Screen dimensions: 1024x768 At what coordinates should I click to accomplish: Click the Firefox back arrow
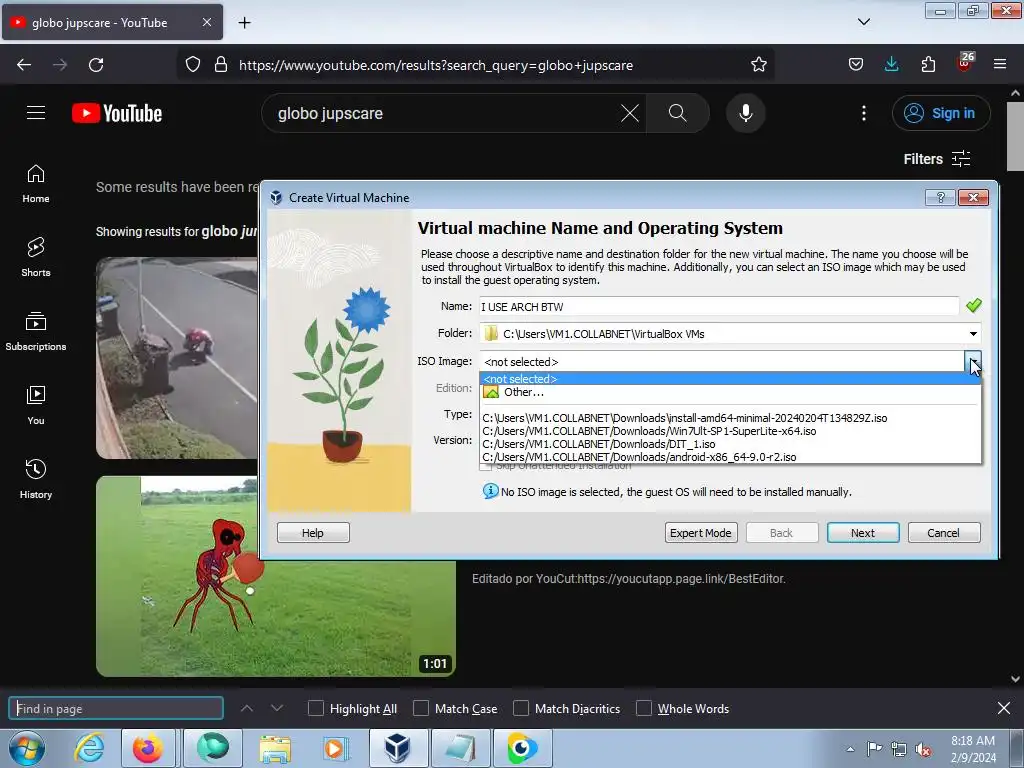pos(24,65)
